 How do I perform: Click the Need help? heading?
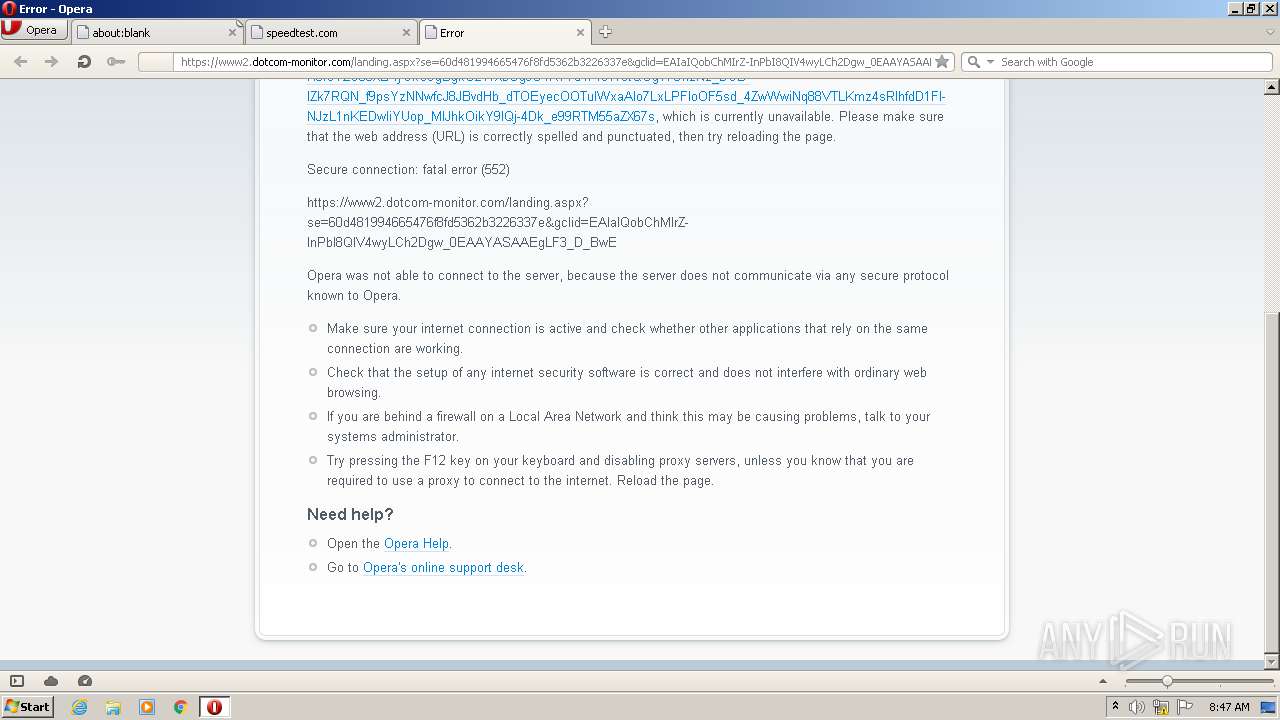click(350, 514)
